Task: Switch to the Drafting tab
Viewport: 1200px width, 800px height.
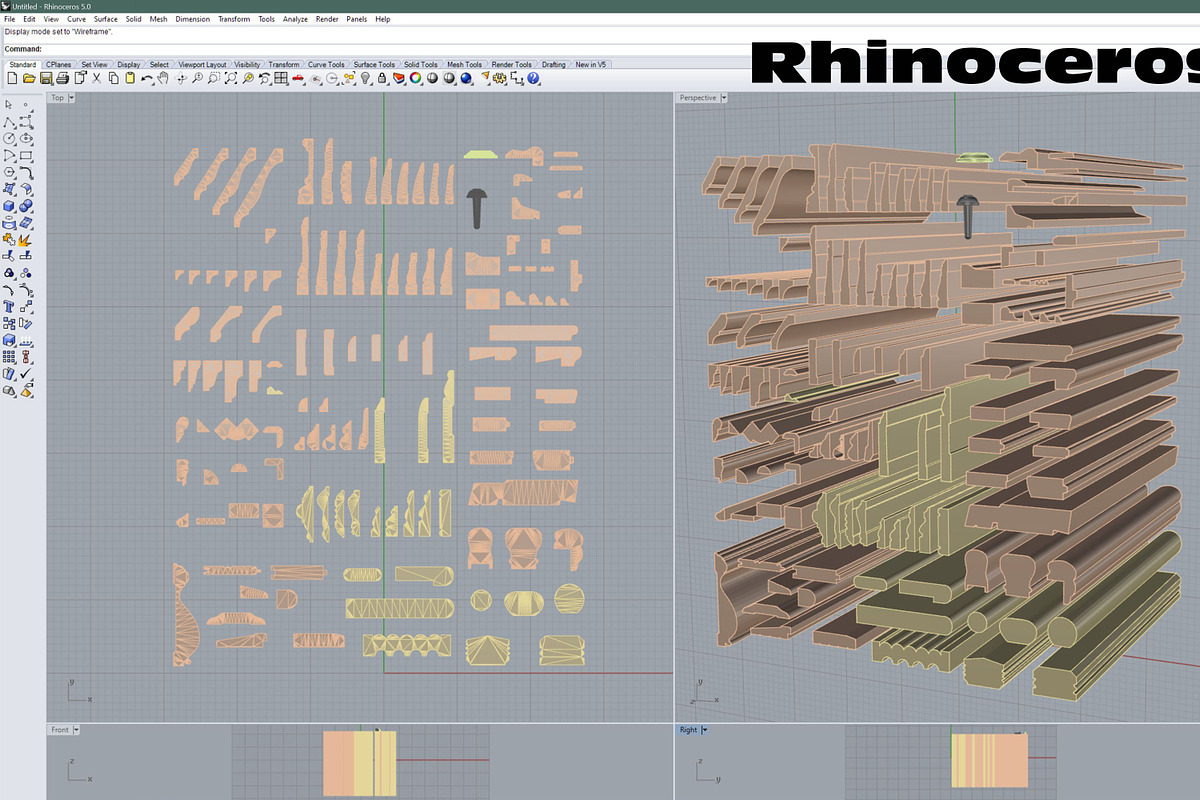Action: pyautogui.click(x=553, y=64)
